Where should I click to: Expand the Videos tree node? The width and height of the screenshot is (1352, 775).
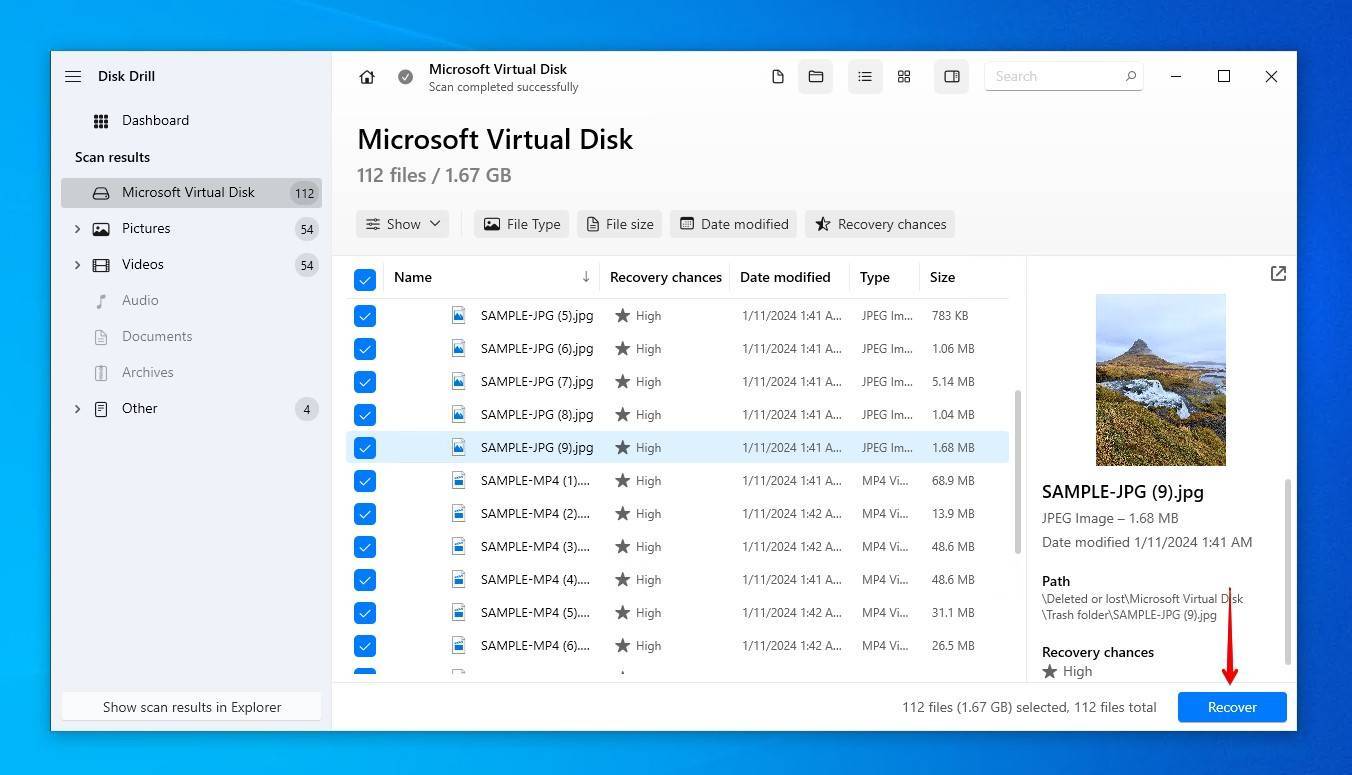[x=77, y=265]
